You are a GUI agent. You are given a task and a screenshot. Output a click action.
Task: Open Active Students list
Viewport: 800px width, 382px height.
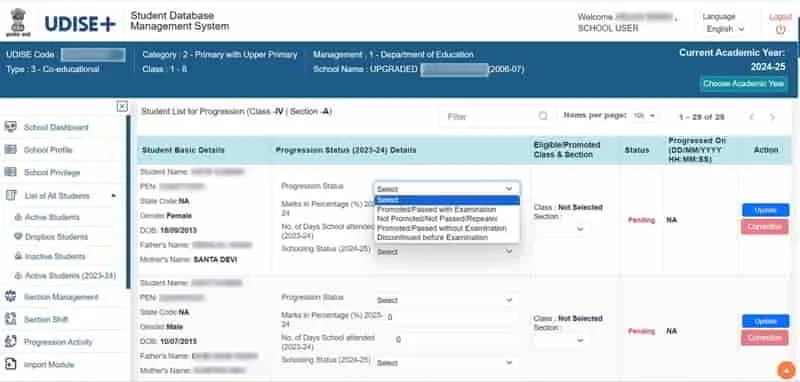(x=52, y=217)
